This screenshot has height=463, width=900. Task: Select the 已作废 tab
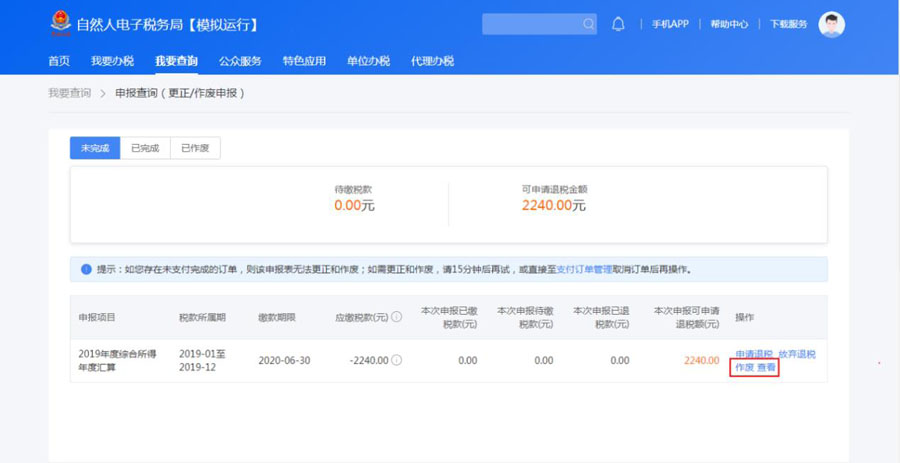tap(195, 148)
